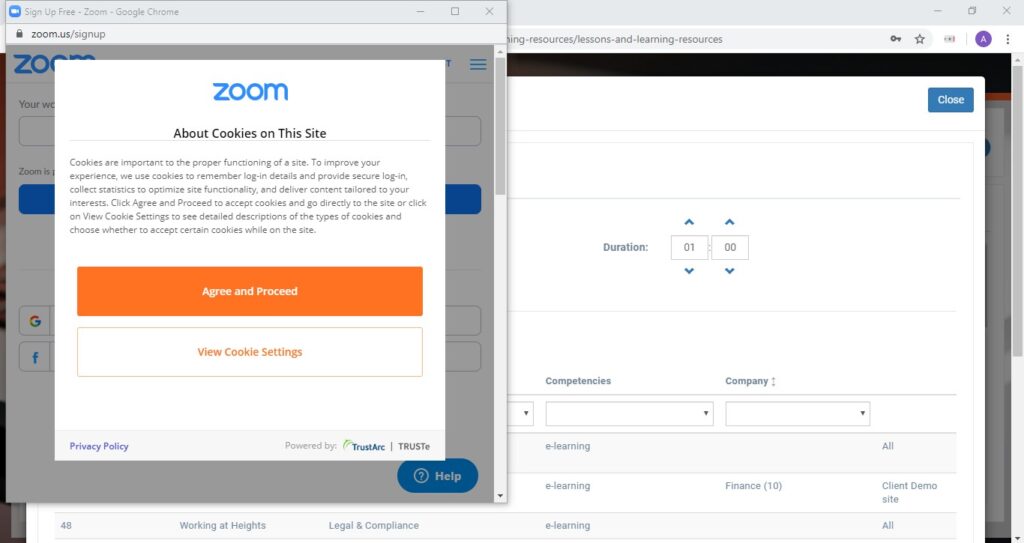
Task: Click the row number 48 cell
Action: (66, 525)
